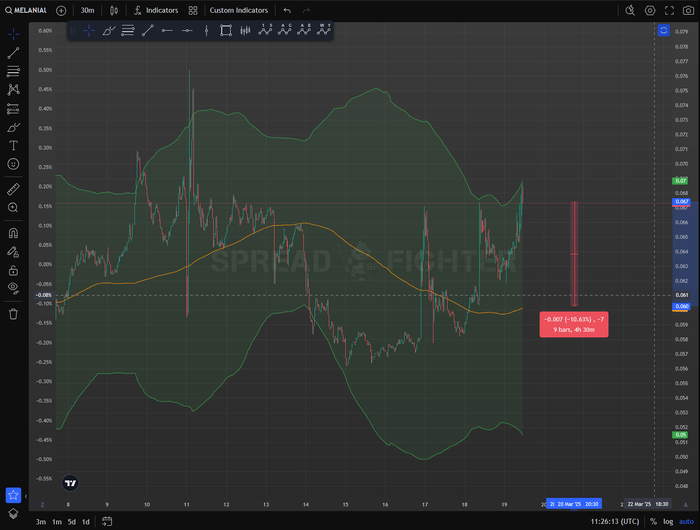
Task: Open the forecasting and position tools in the left sidebar
Action: tap(13, 109)
